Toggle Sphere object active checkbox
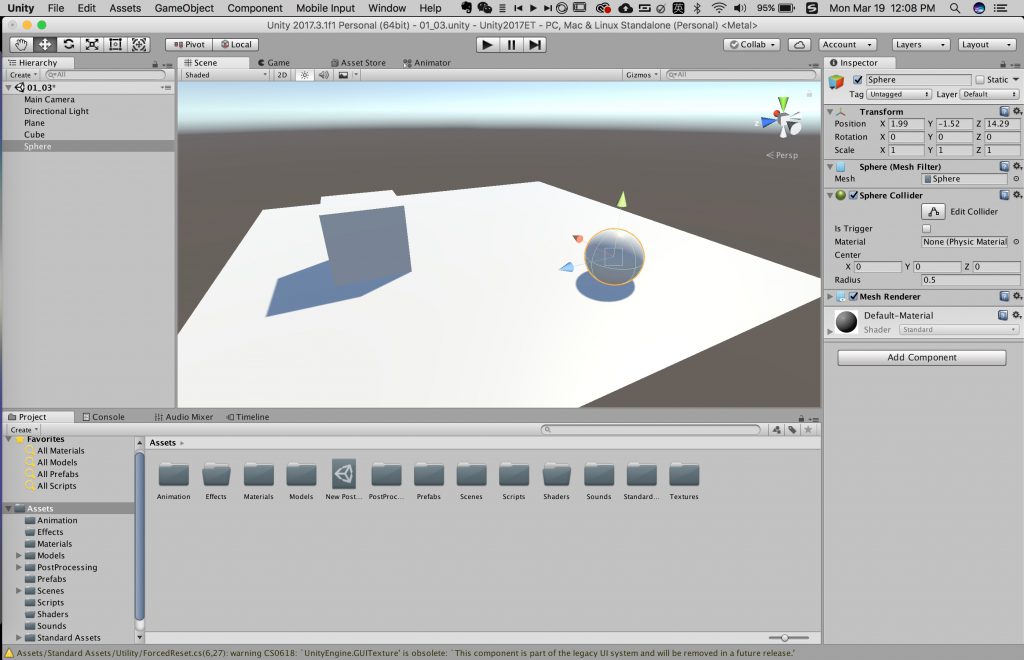 [x=857, y=80]
